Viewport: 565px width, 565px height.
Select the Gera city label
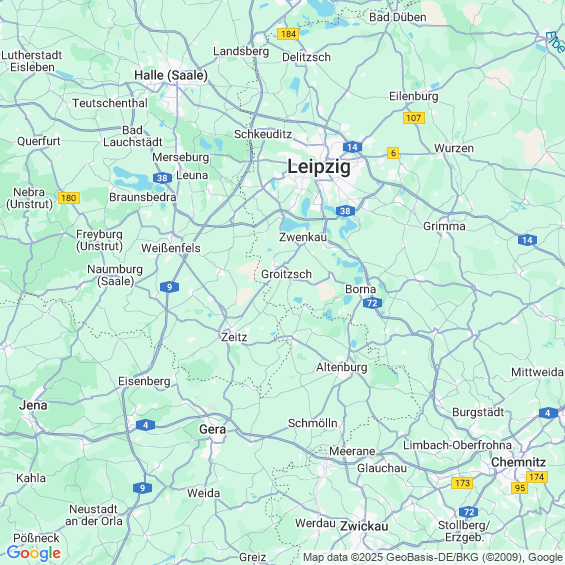tap(213, 430)
